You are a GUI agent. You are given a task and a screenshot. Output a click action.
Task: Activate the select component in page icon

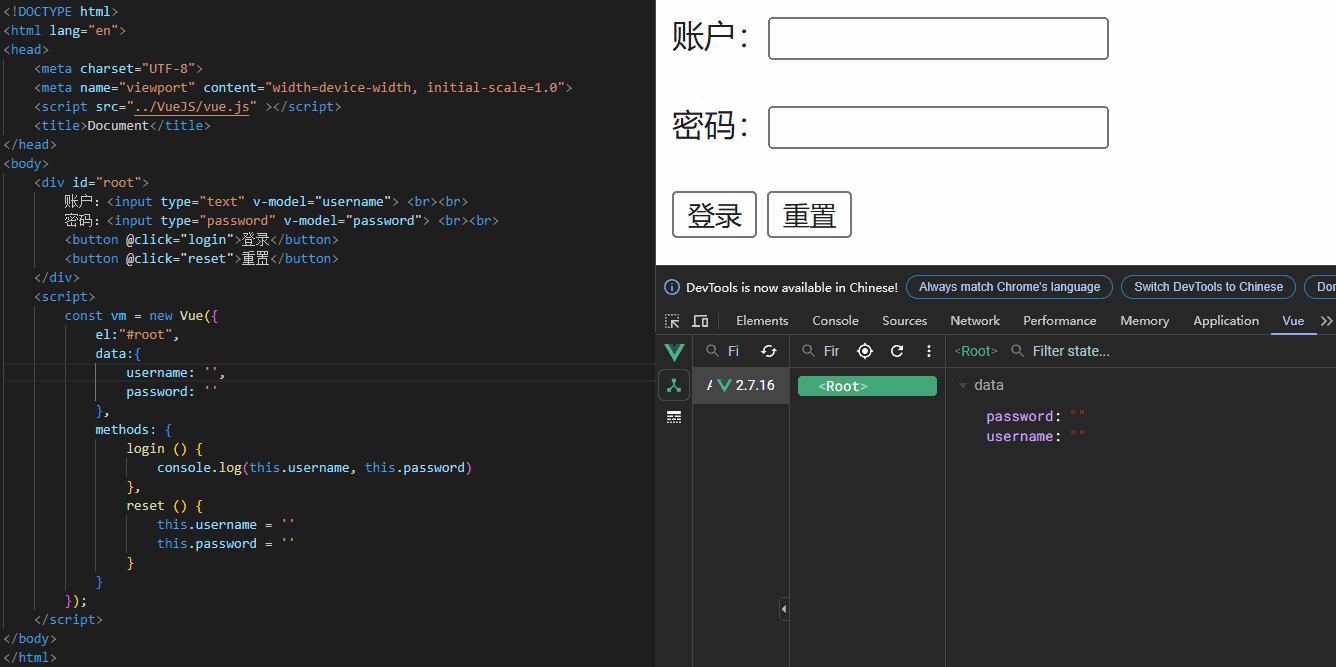(x=865, y=351)
